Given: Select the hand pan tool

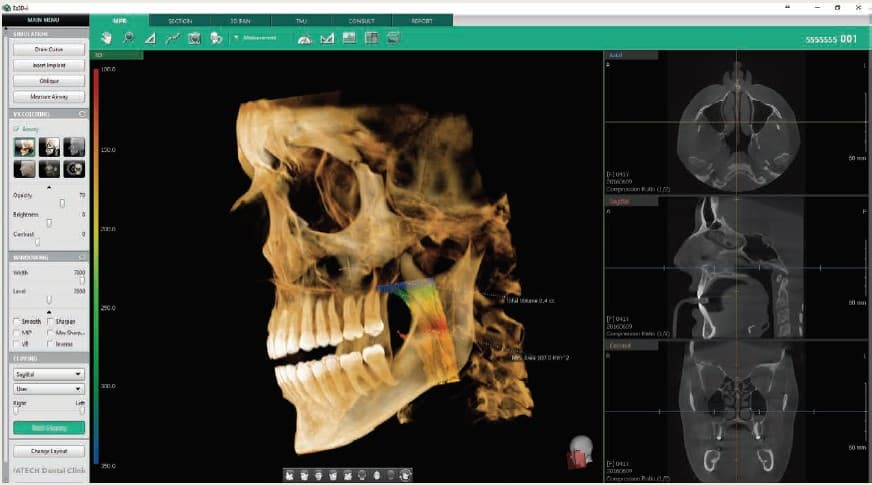Looking at the screenshot, I should pyautogui.click(x=107, y=38).
